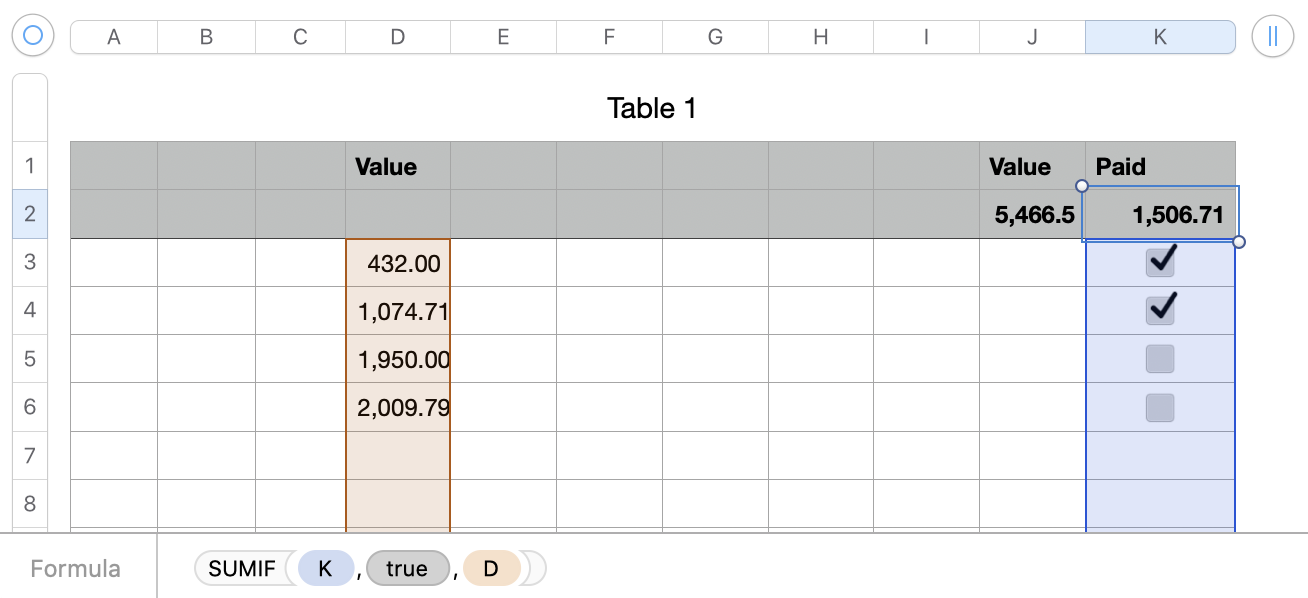The width and height of the screenshot is (1308, 598).
Task: Select the SUMIF function token
Action: 242,569
